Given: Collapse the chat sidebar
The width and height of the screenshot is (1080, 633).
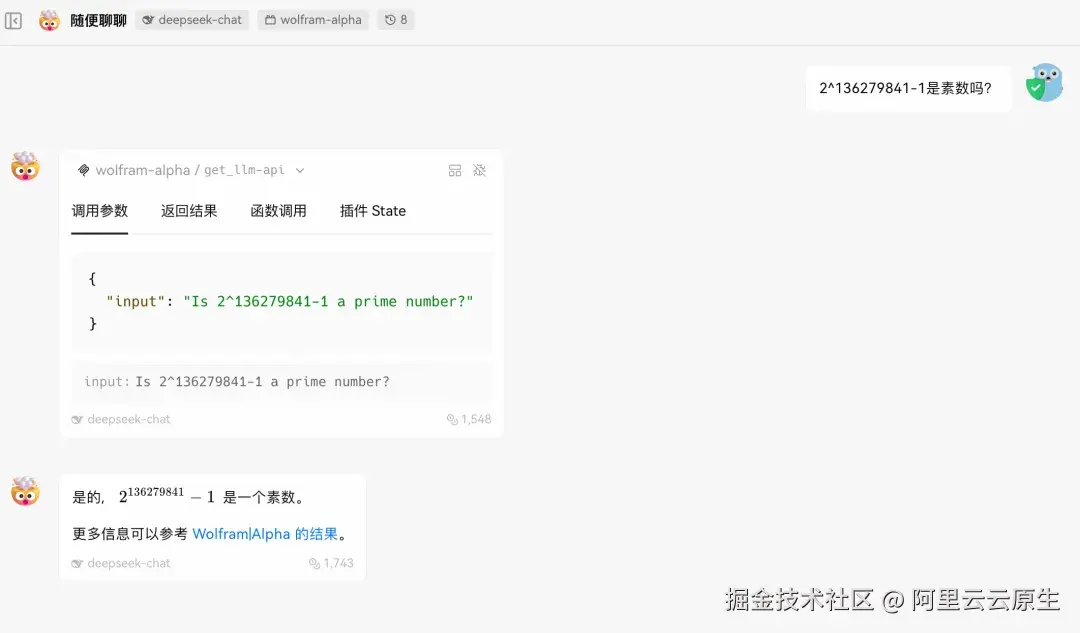Looking at the screenshot, I should [x=13, y=20].
